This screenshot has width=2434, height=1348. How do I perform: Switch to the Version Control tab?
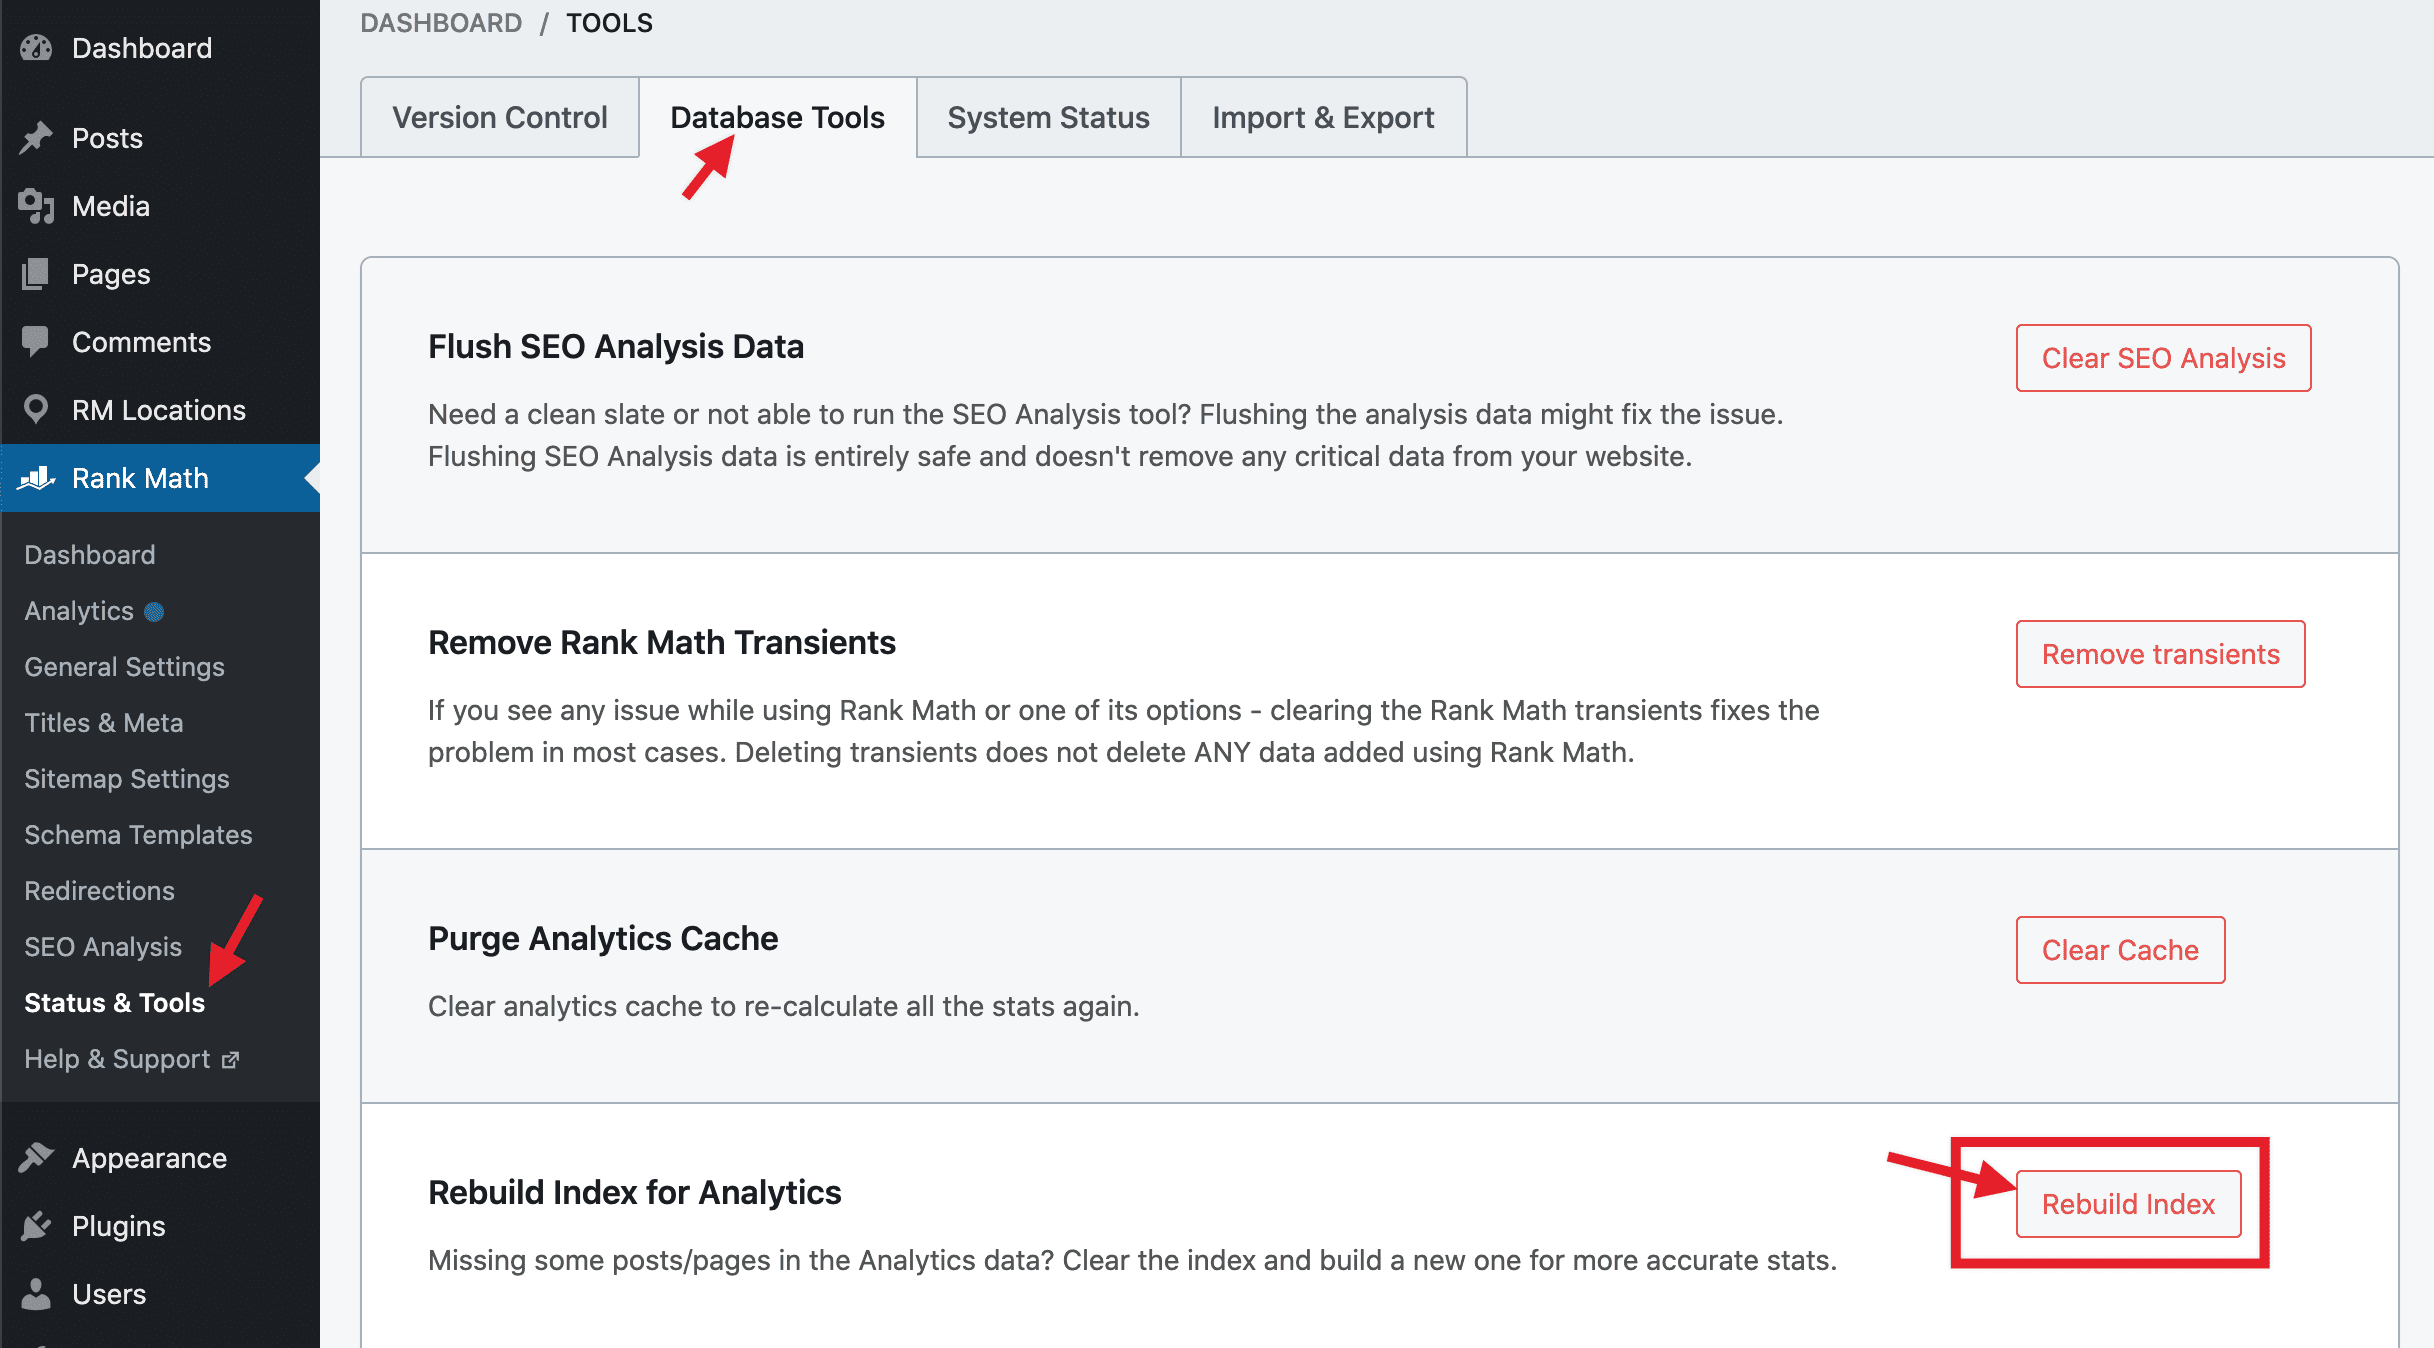(x=500, y=117)
